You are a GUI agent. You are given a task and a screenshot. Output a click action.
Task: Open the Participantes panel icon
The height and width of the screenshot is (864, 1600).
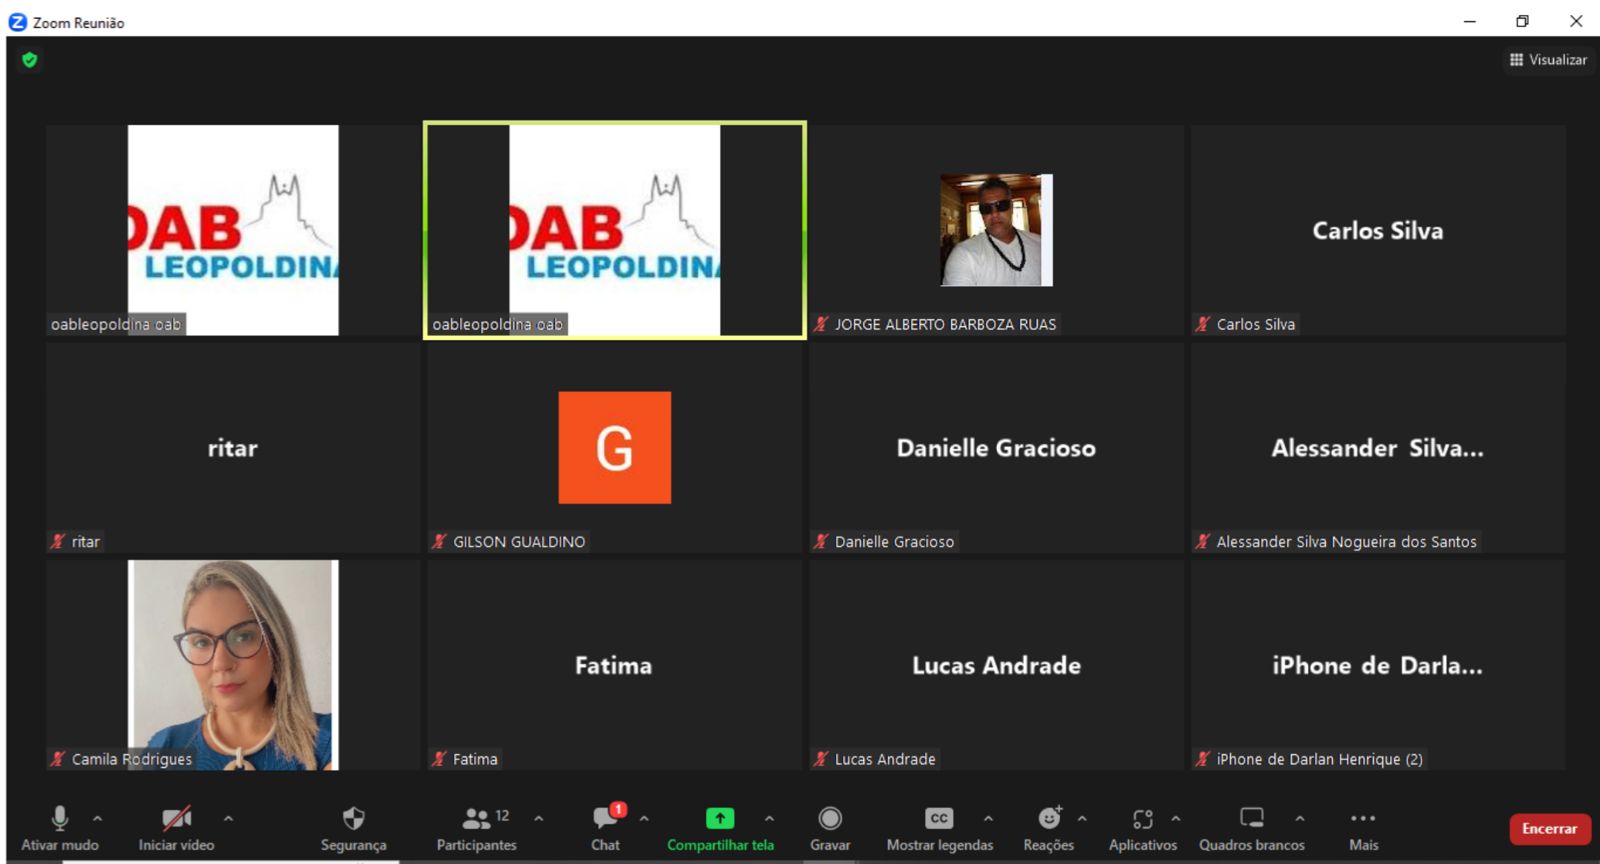[x=476, y=819]
